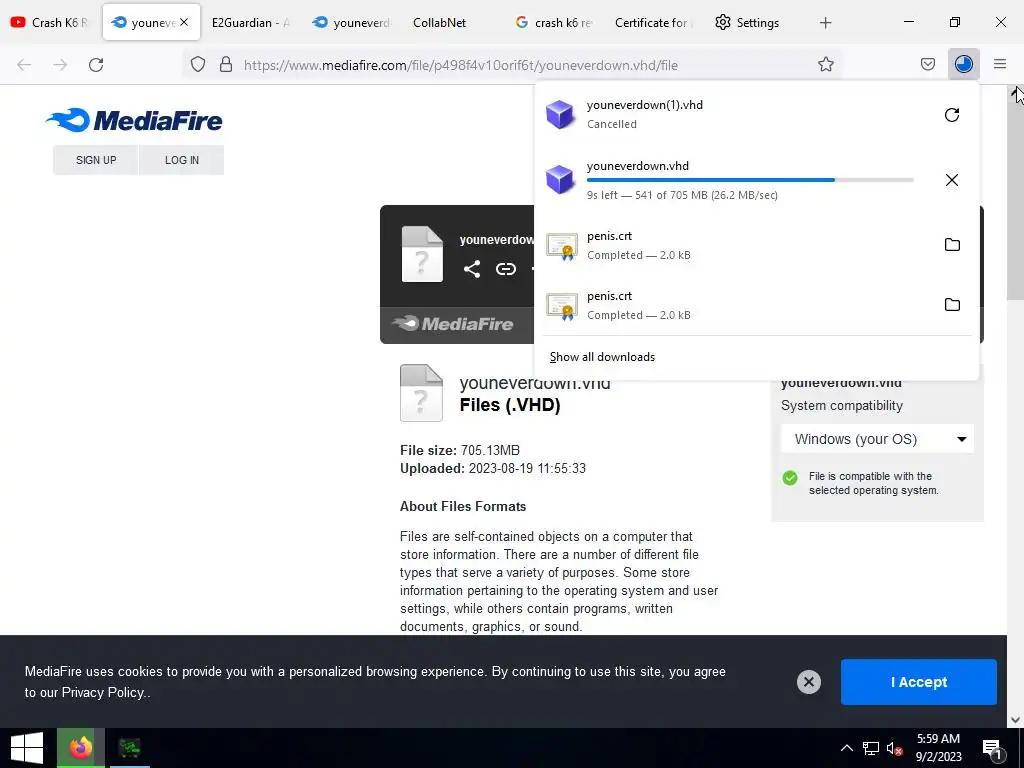Click the second taskbar app icon
This screenshot has width=1024, height=768.
coord(129,748)
